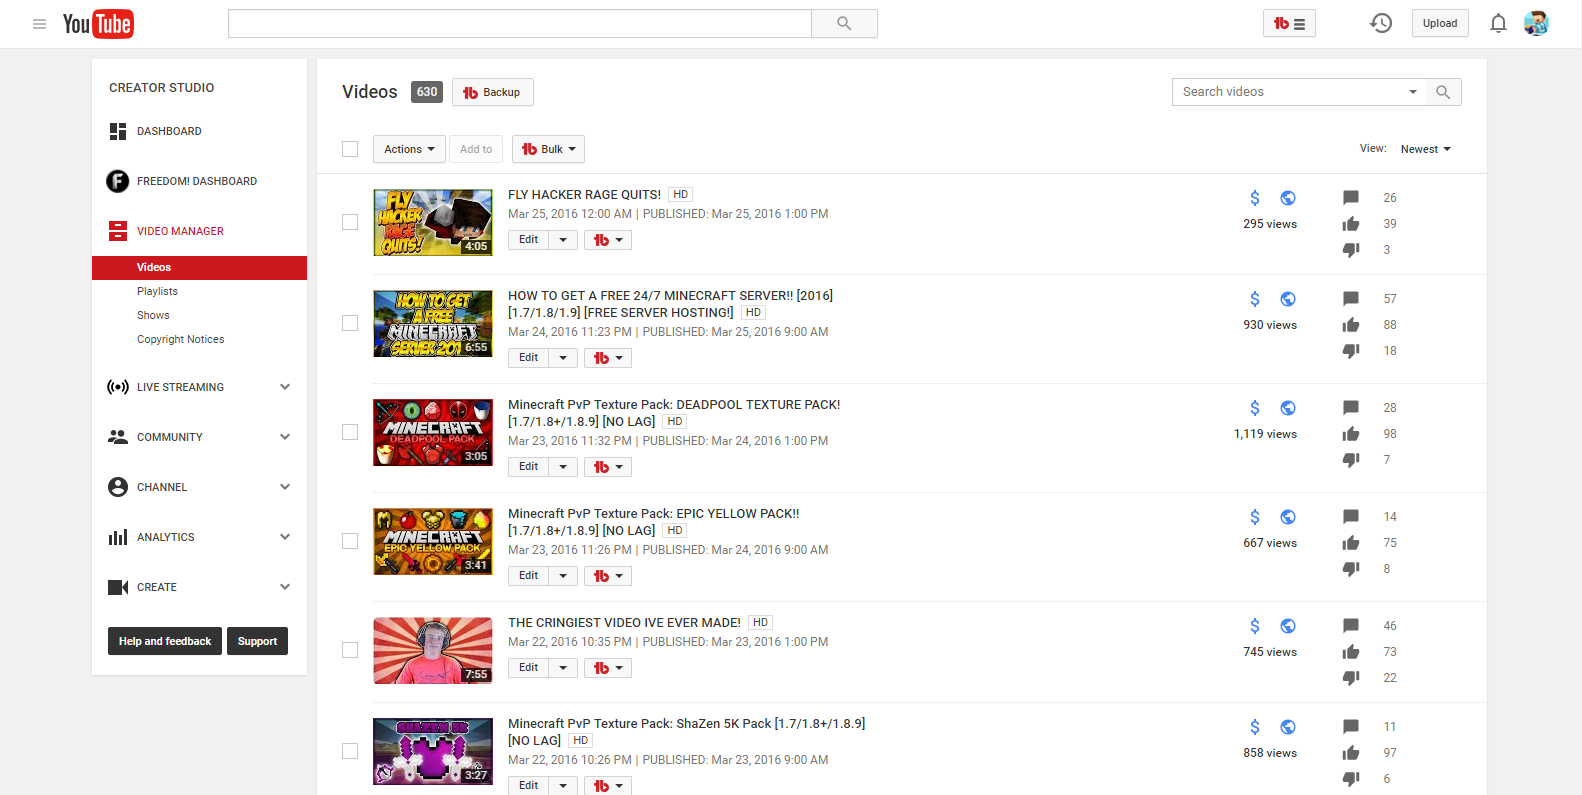Image resolution: width=1582 pixels, height=795 pixels.
Task: Open Copyright Notices in the sidebar
Action: pyautogui.click(x=181, y=339)
